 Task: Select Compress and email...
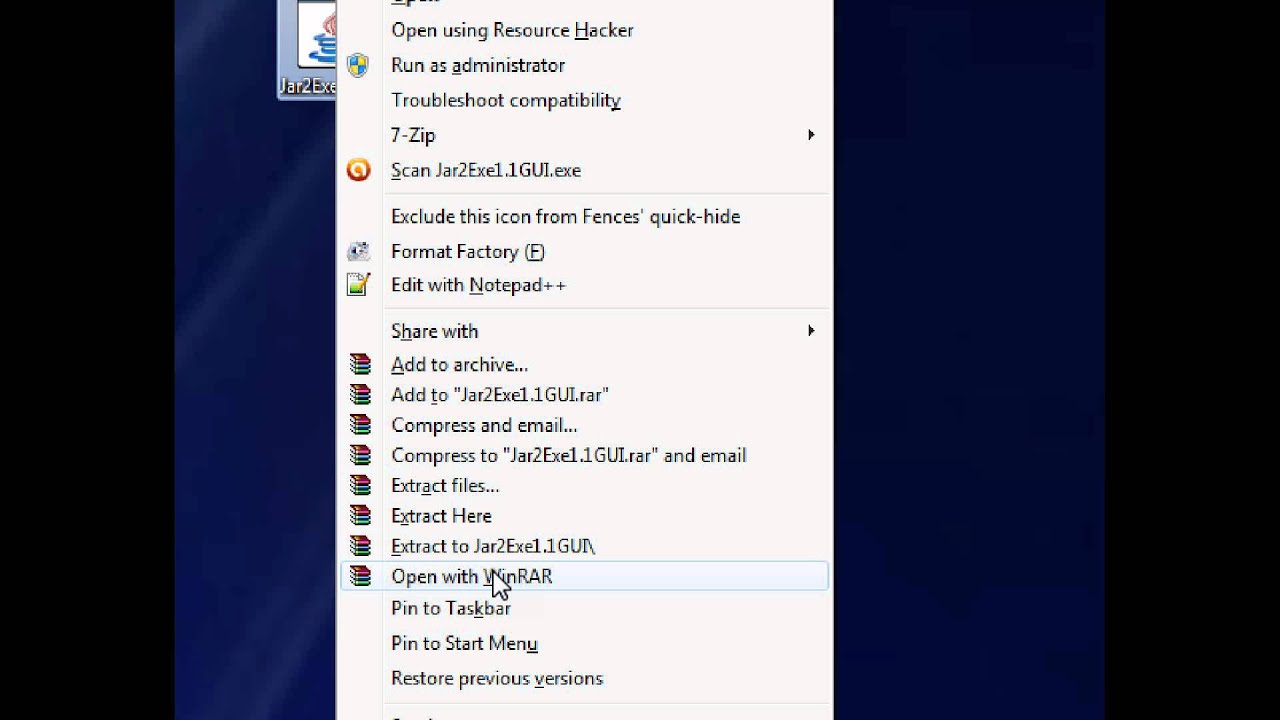click(484, 425)
